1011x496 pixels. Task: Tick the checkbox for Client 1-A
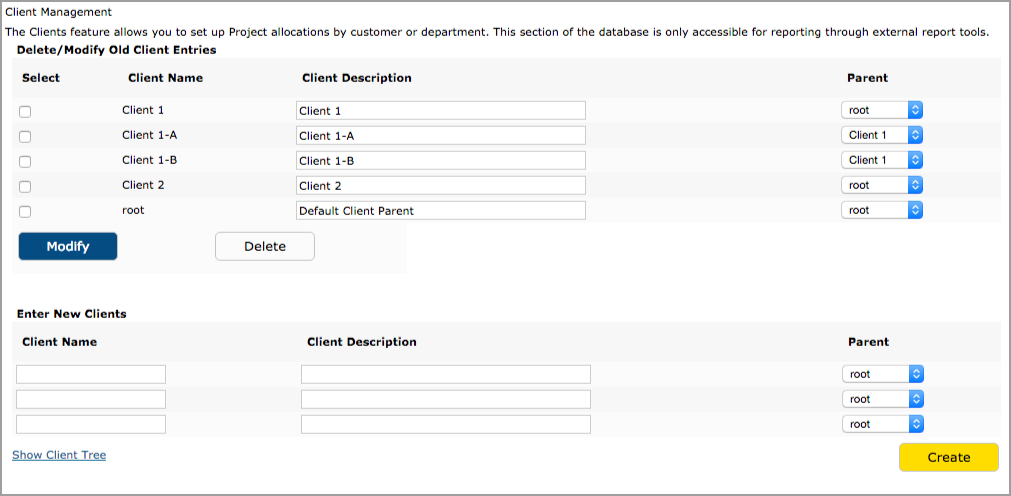click(x=25, y=137)
